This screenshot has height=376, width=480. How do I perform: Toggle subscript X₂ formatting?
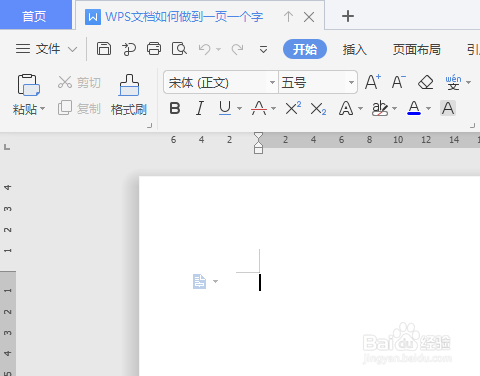click(x=318, y=109)
